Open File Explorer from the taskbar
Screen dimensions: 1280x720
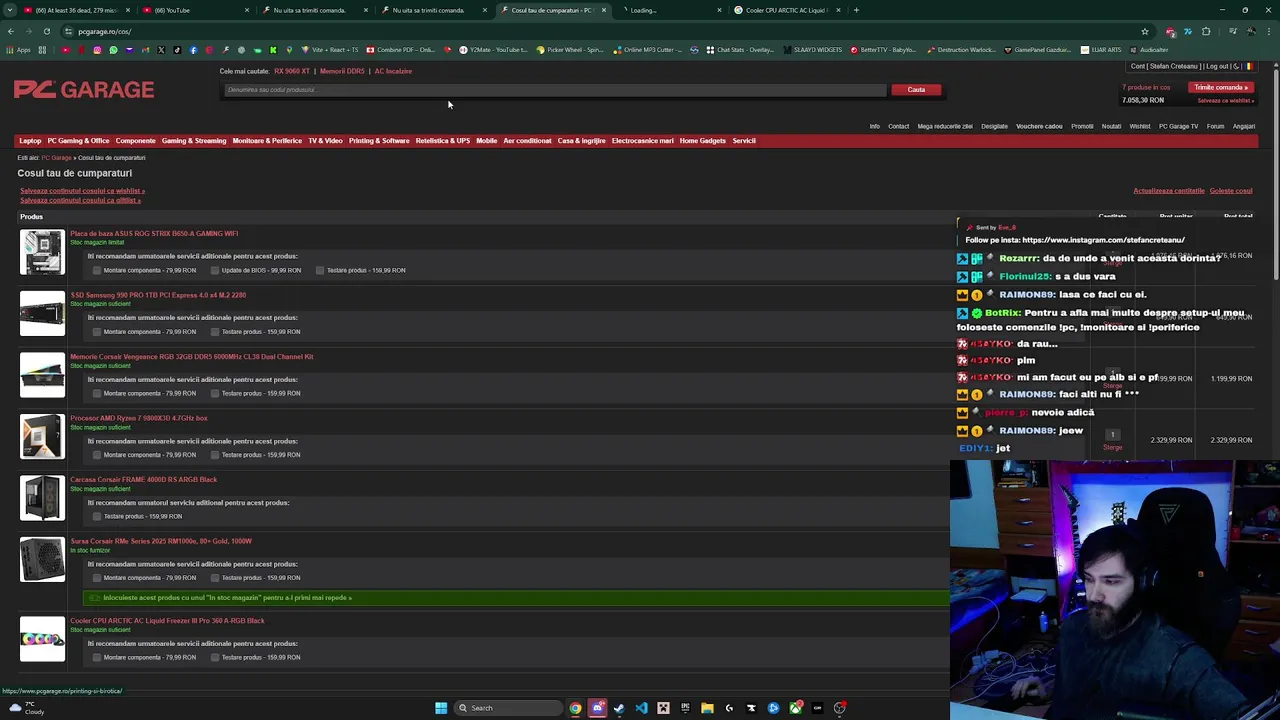(x=707, y=708)
